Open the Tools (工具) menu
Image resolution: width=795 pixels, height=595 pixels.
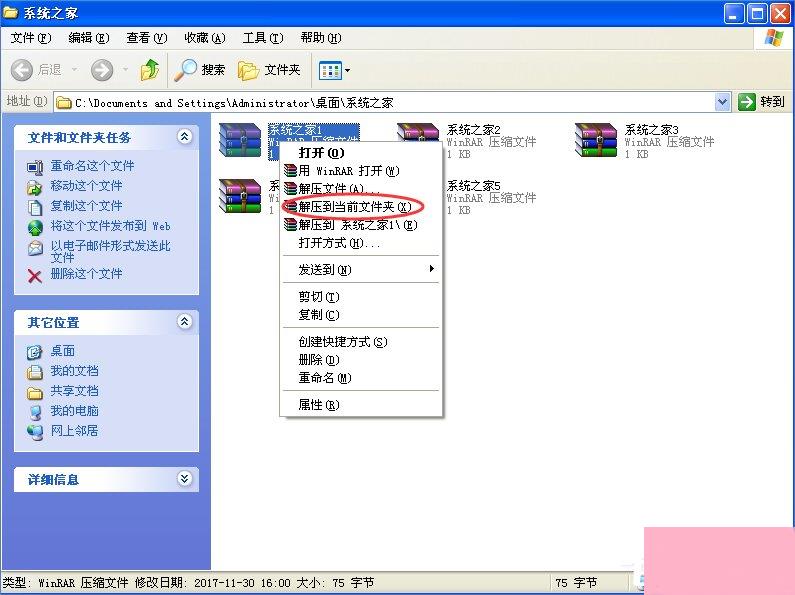263,38
